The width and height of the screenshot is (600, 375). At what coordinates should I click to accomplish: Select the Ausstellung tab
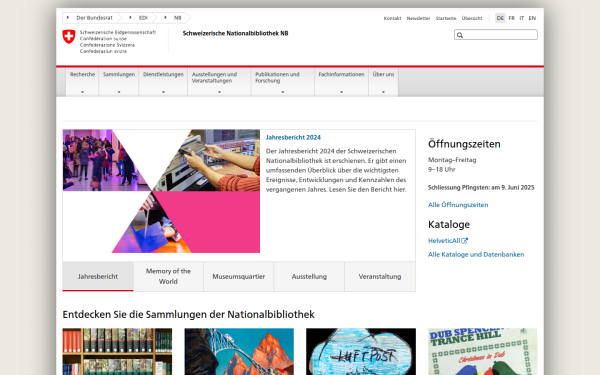(x=309, y=276)
